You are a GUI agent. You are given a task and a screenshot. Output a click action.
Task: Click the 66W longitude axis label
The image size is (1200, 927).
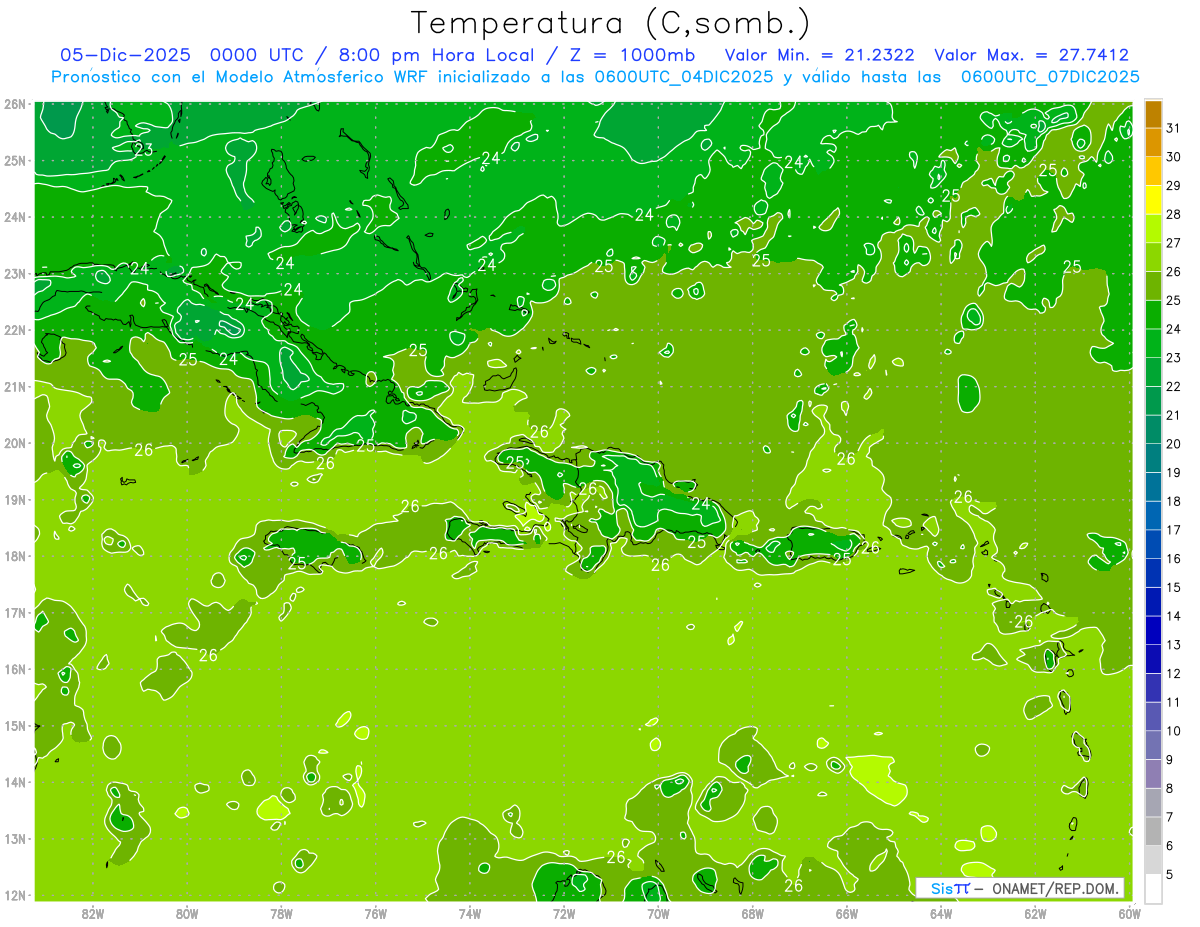pyautogui.click(x=847, y=914)
